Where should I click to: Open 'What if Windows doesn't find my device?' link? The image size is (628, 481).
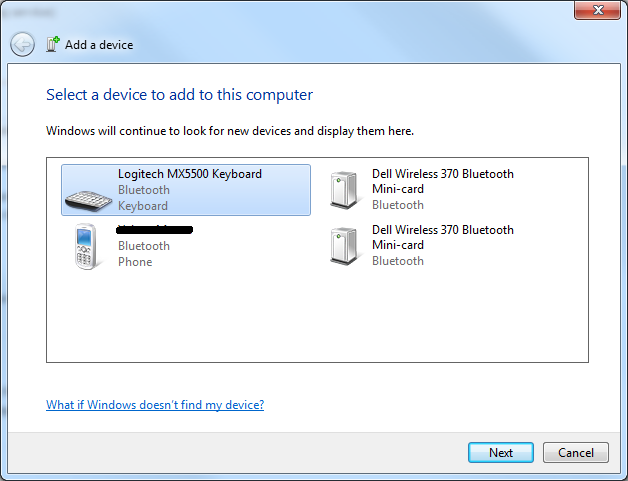click(155, 405)
